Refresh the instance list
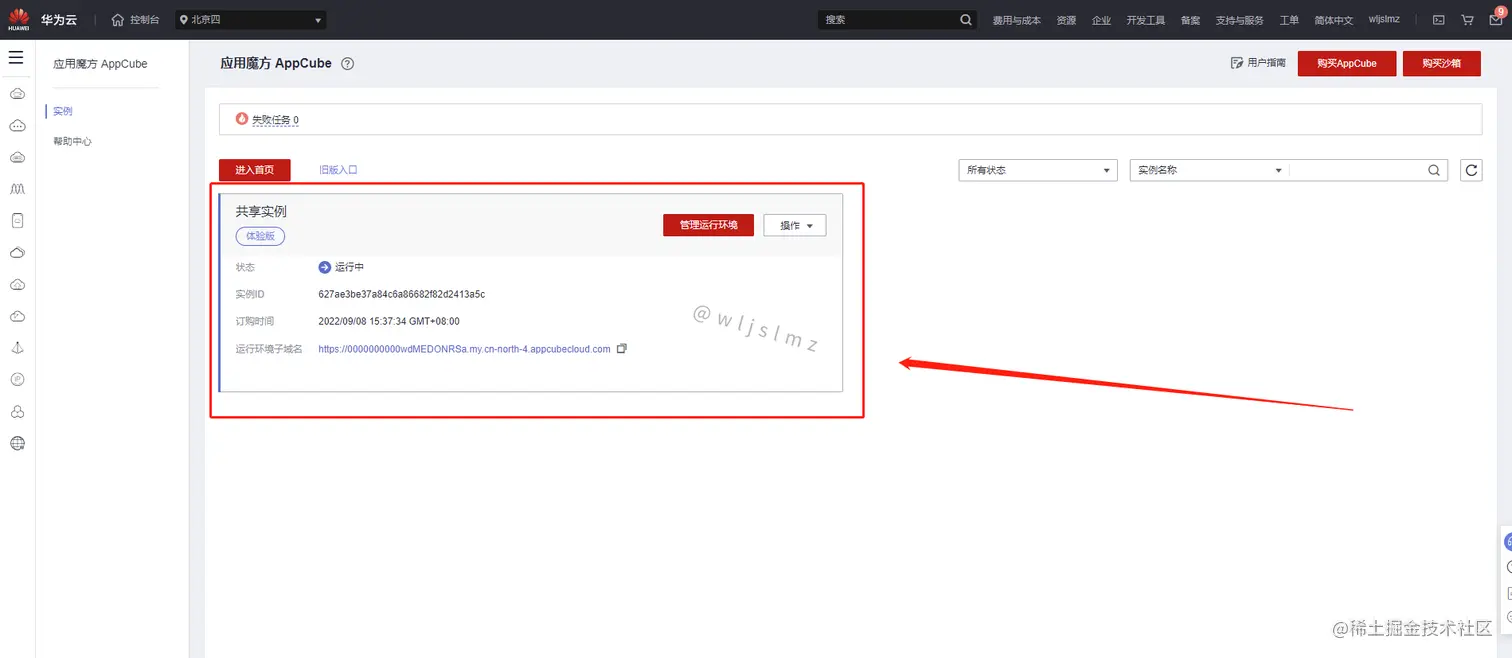 point(1471,170)
